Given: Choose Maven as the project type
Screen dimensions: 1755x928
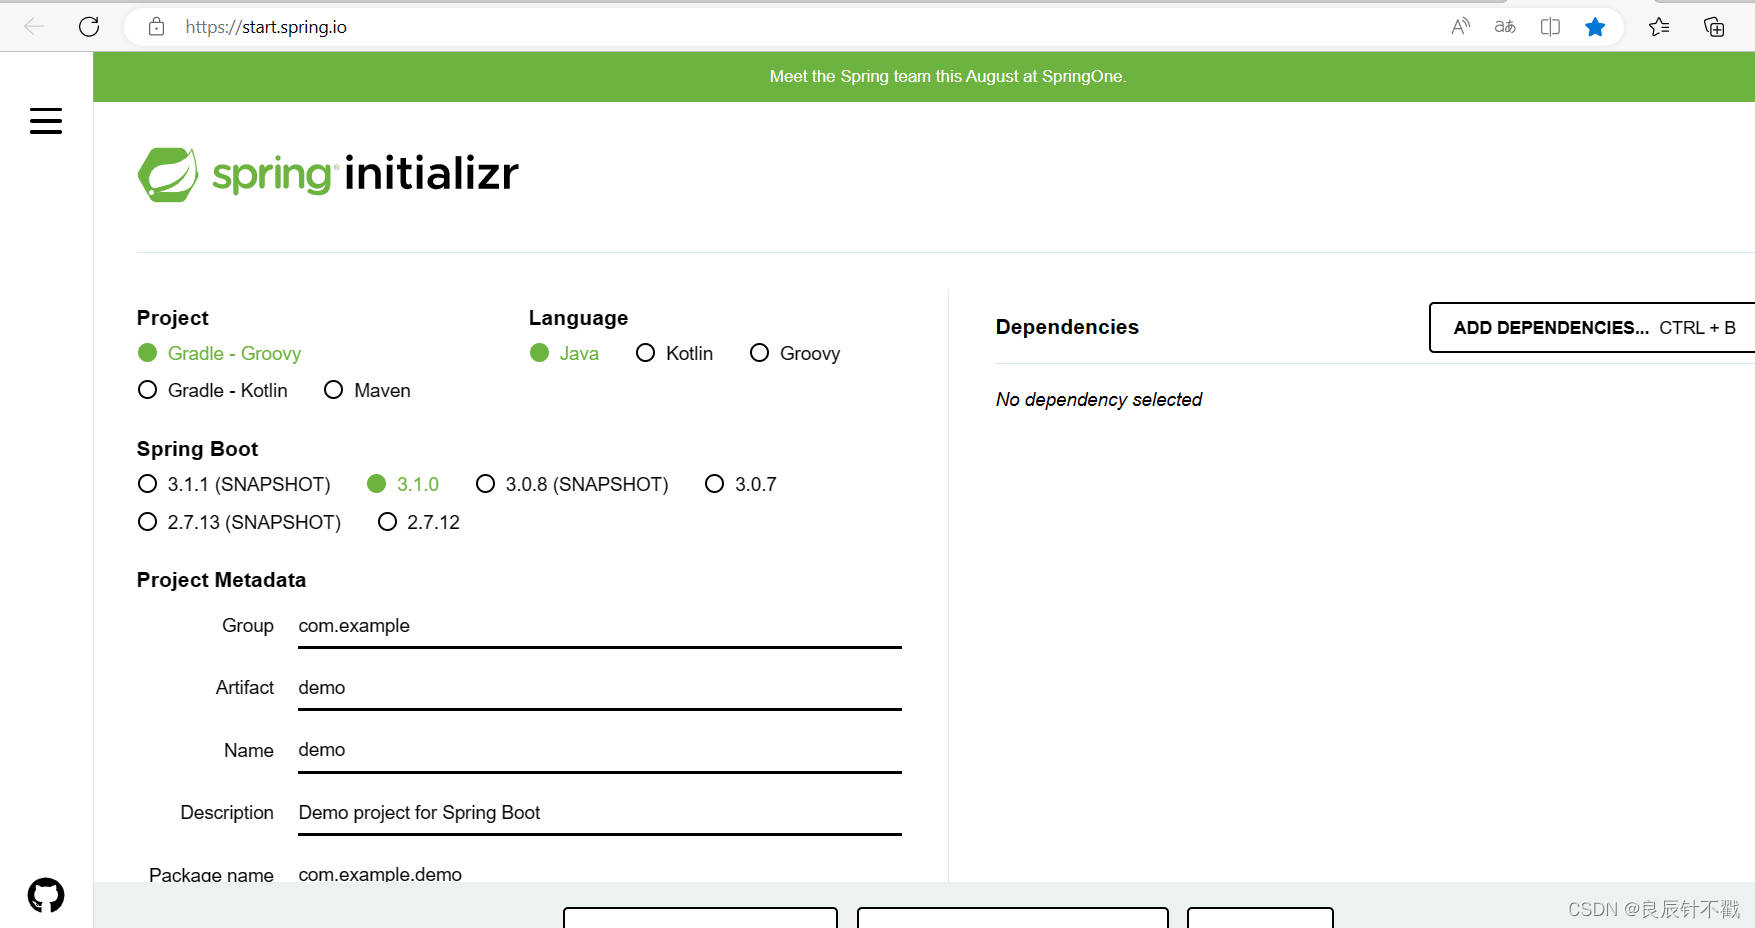Looking at the screenshot, I should (x=367, y=390).
